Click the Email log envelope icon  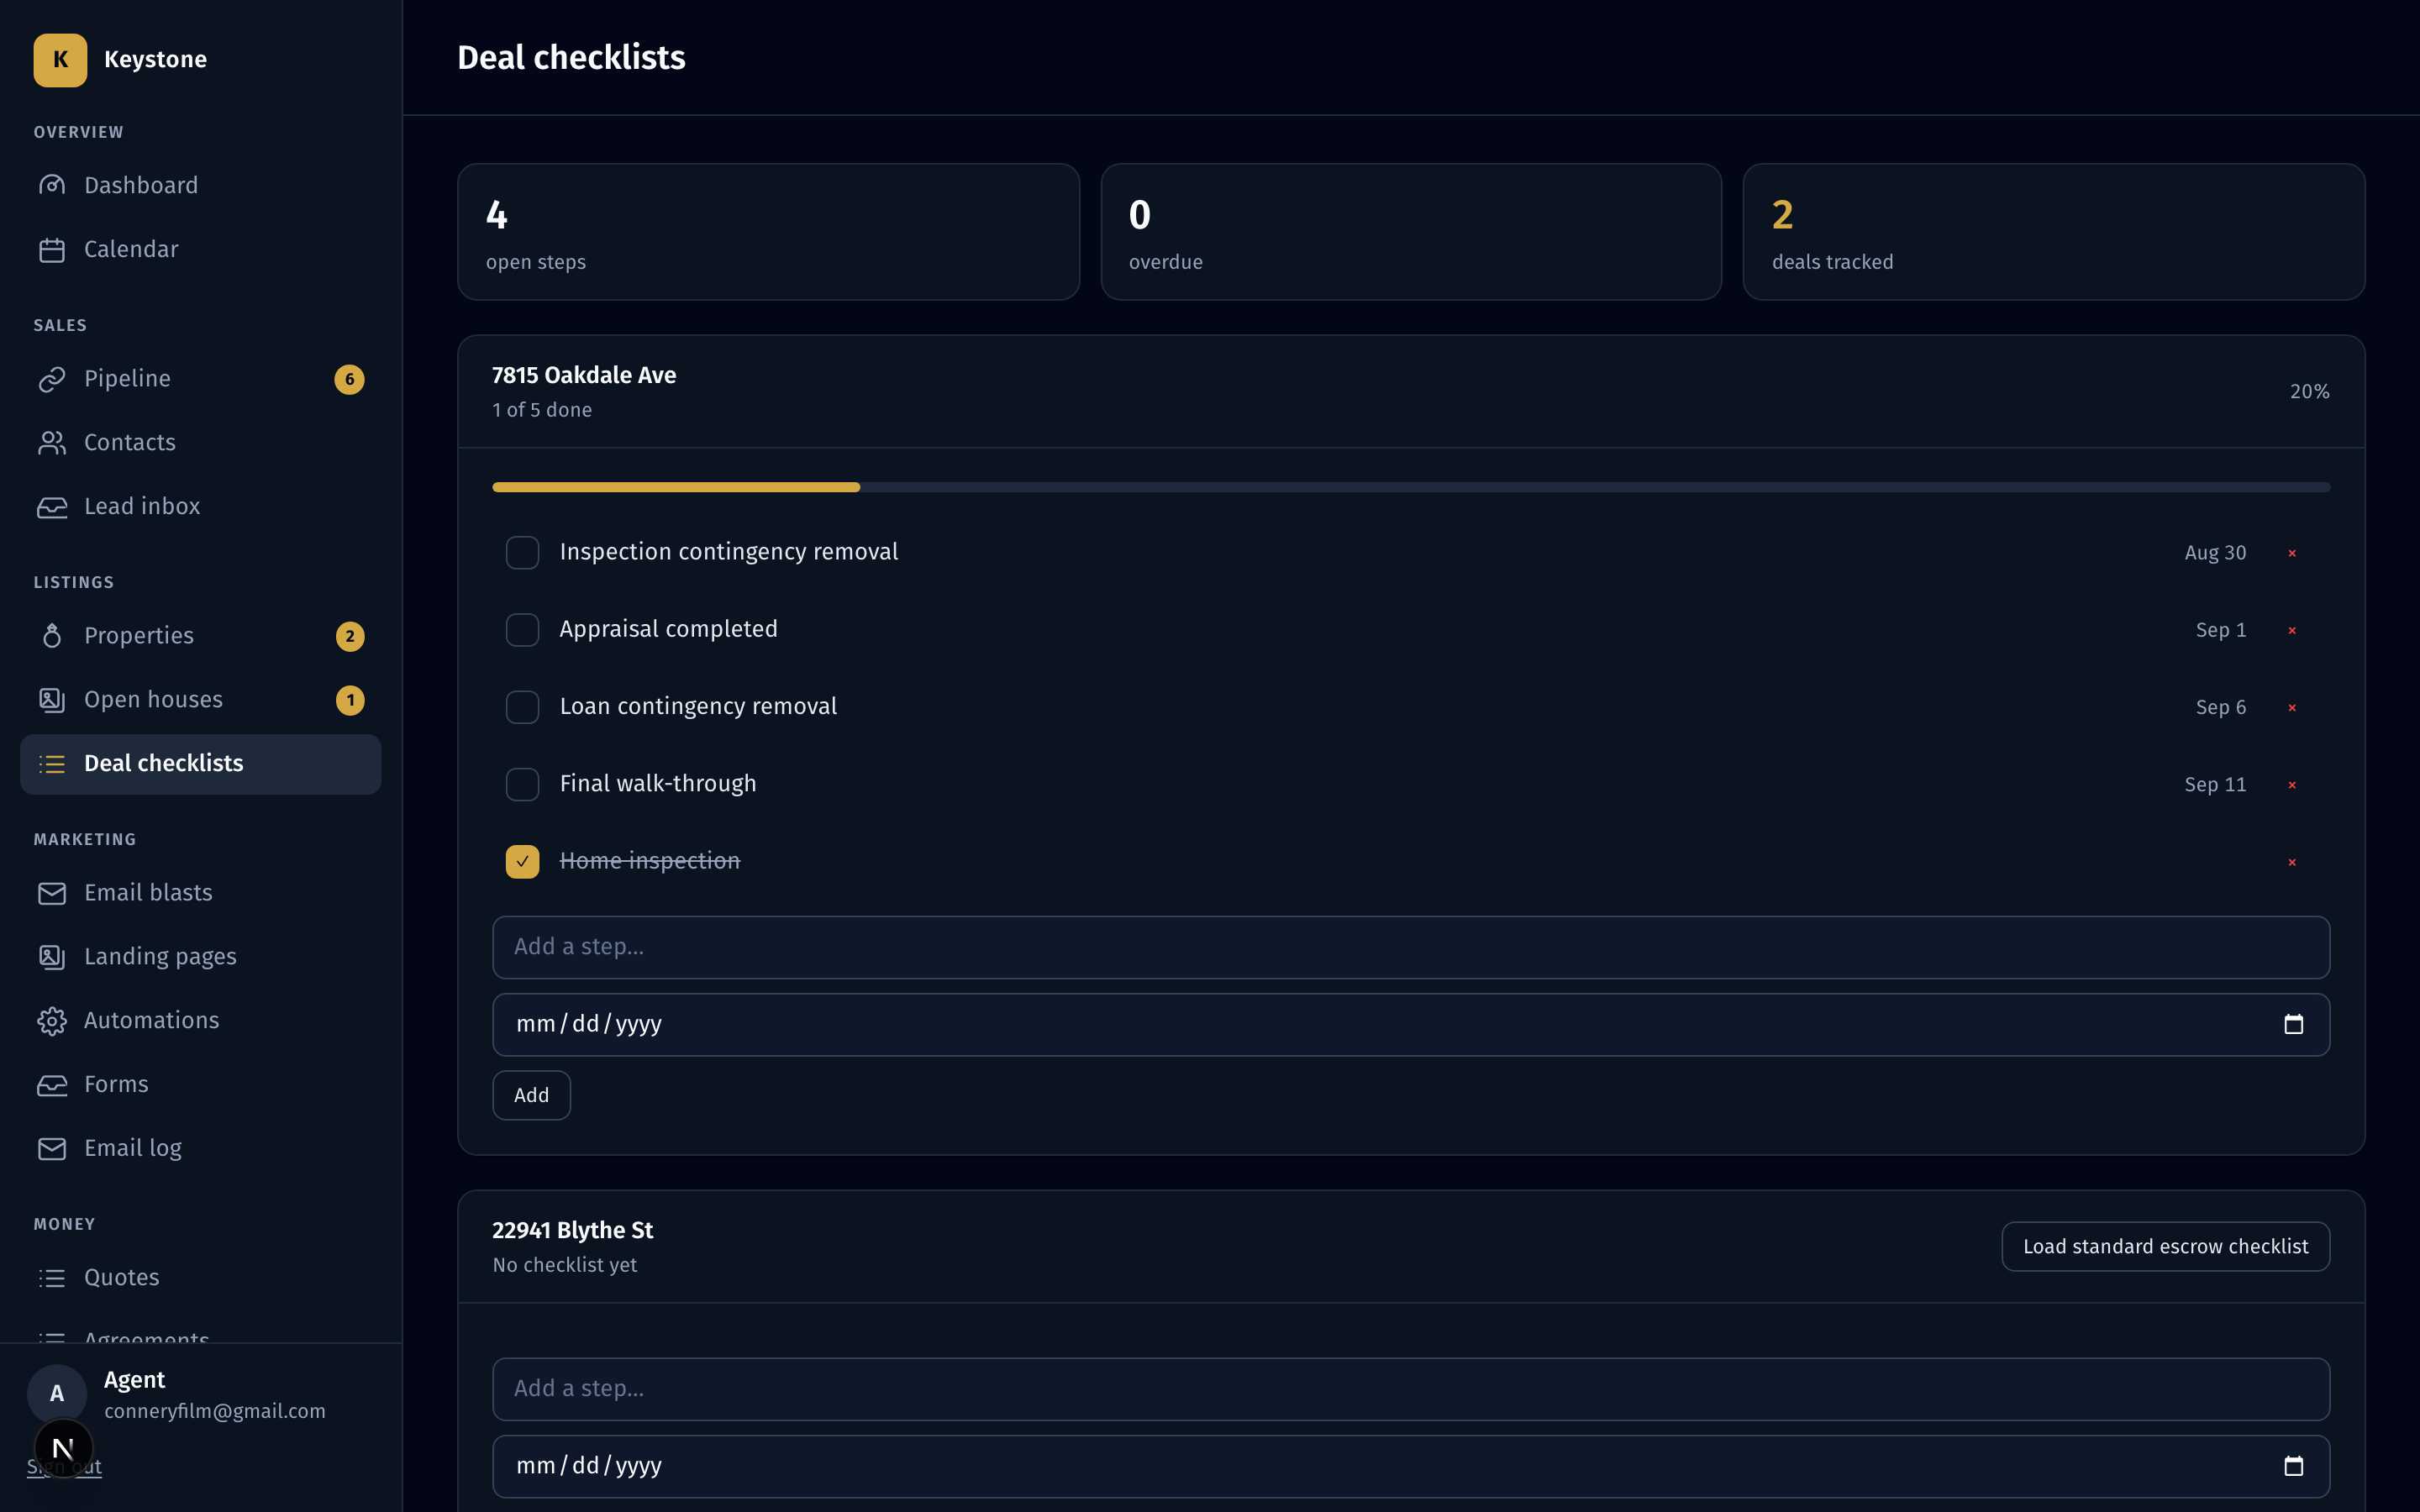[52, 1149]
